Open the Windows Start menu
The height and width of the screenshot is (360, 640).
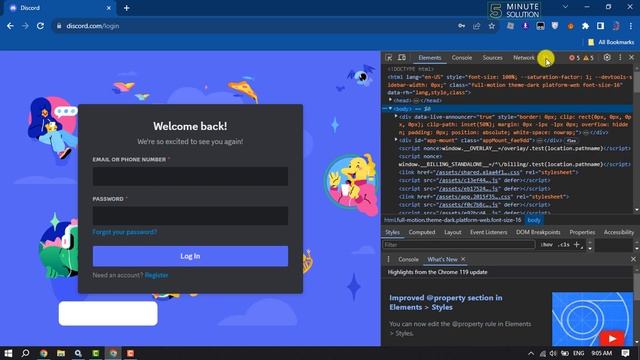(8, 353)
